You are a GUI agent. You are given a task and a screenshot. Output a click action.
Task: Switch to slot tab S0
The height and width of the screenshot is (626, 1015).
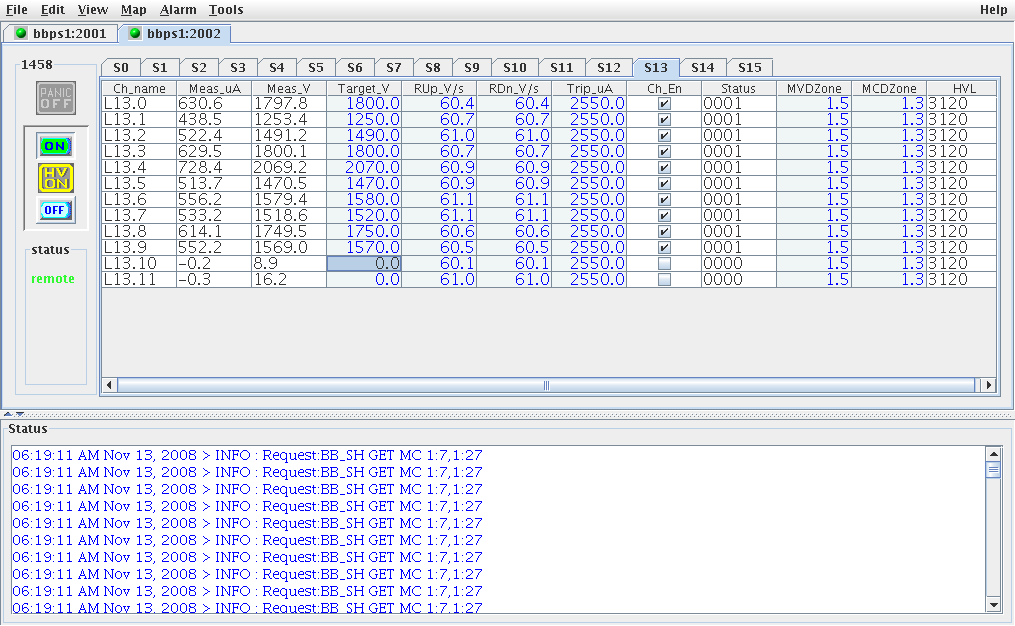coord(121,67)
